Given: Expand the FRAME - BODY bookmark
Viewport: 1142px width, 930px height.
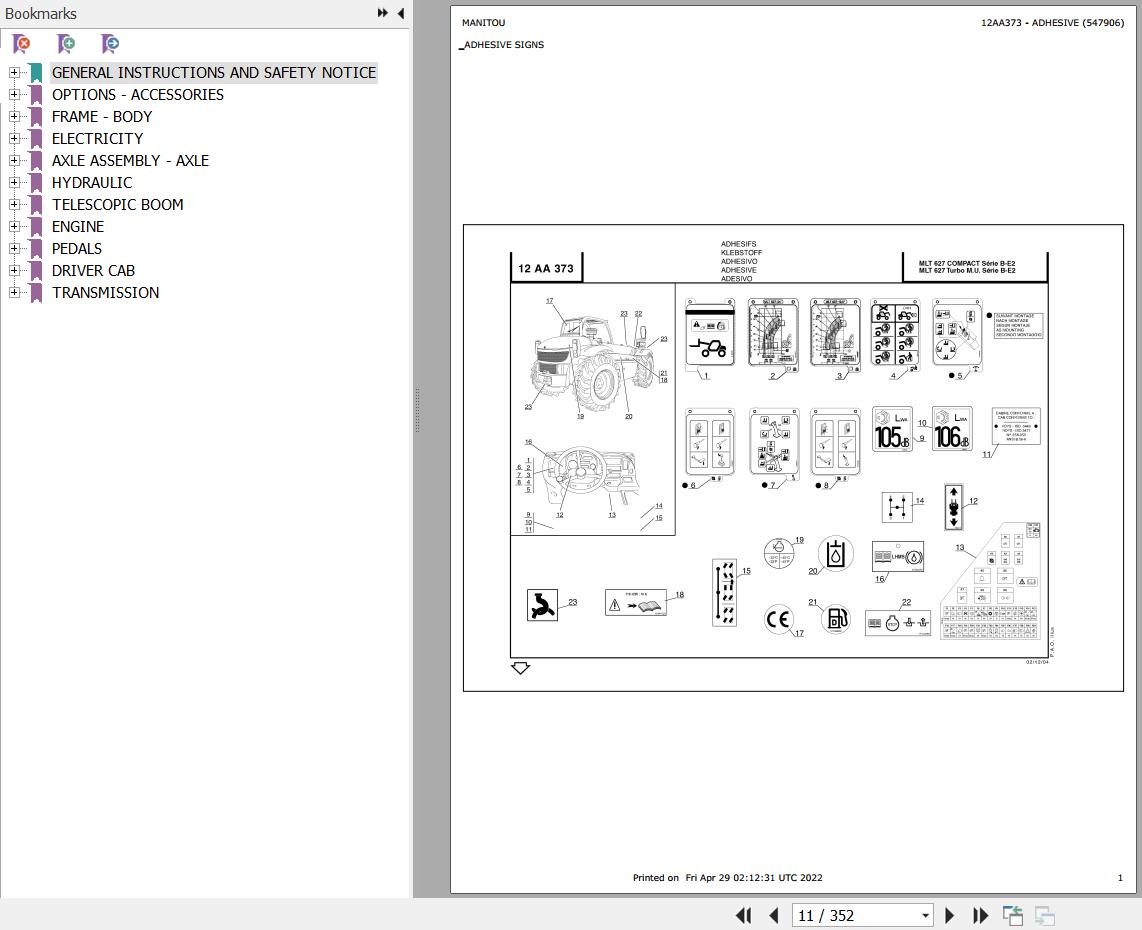Looking at the screenshot, I should click(x=14, y=117).
